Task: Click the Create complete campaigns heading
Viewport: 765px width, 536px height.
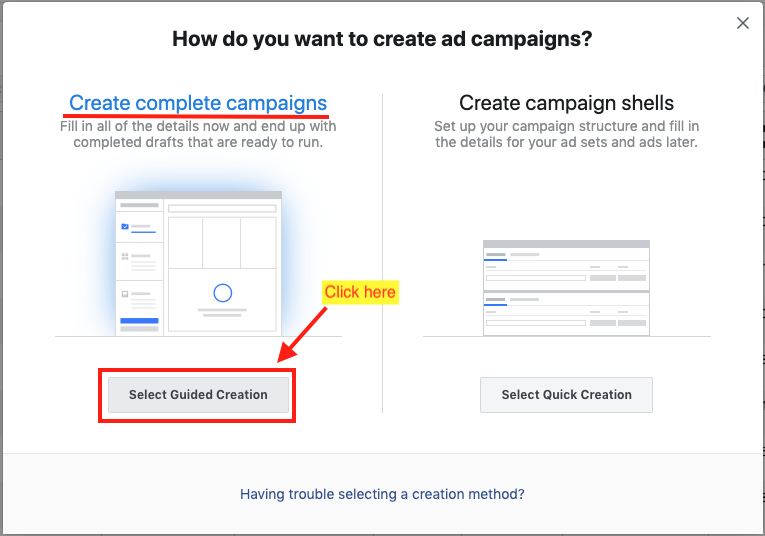Action: (x=198, y=103)
